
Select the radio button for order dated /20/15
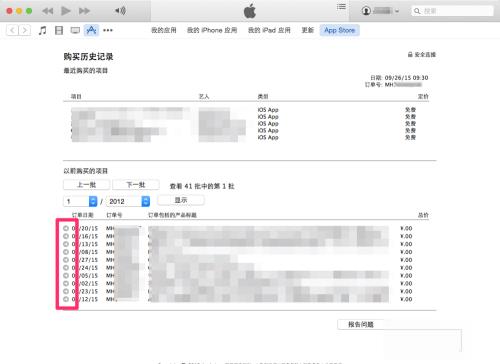[x=66, y=228]
